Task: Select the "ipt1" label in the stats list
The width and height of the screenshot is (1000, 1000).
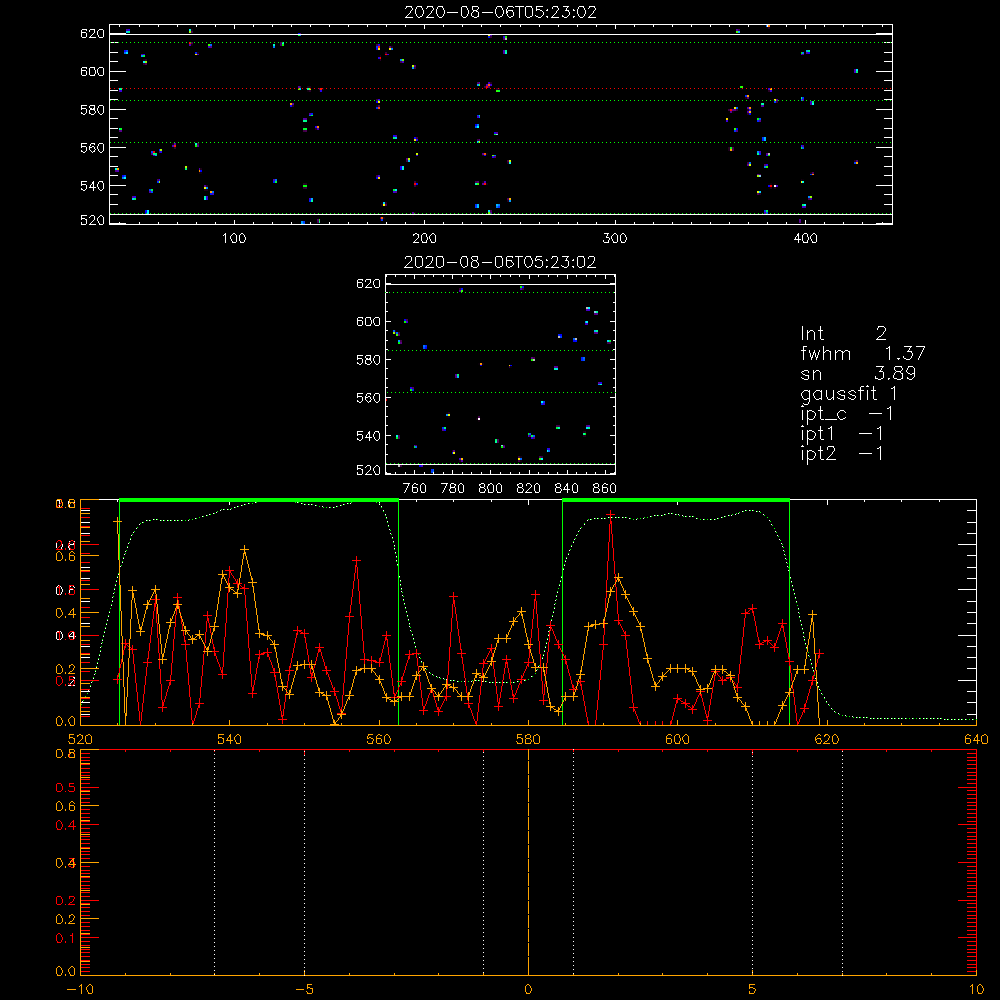Action: 817,434
